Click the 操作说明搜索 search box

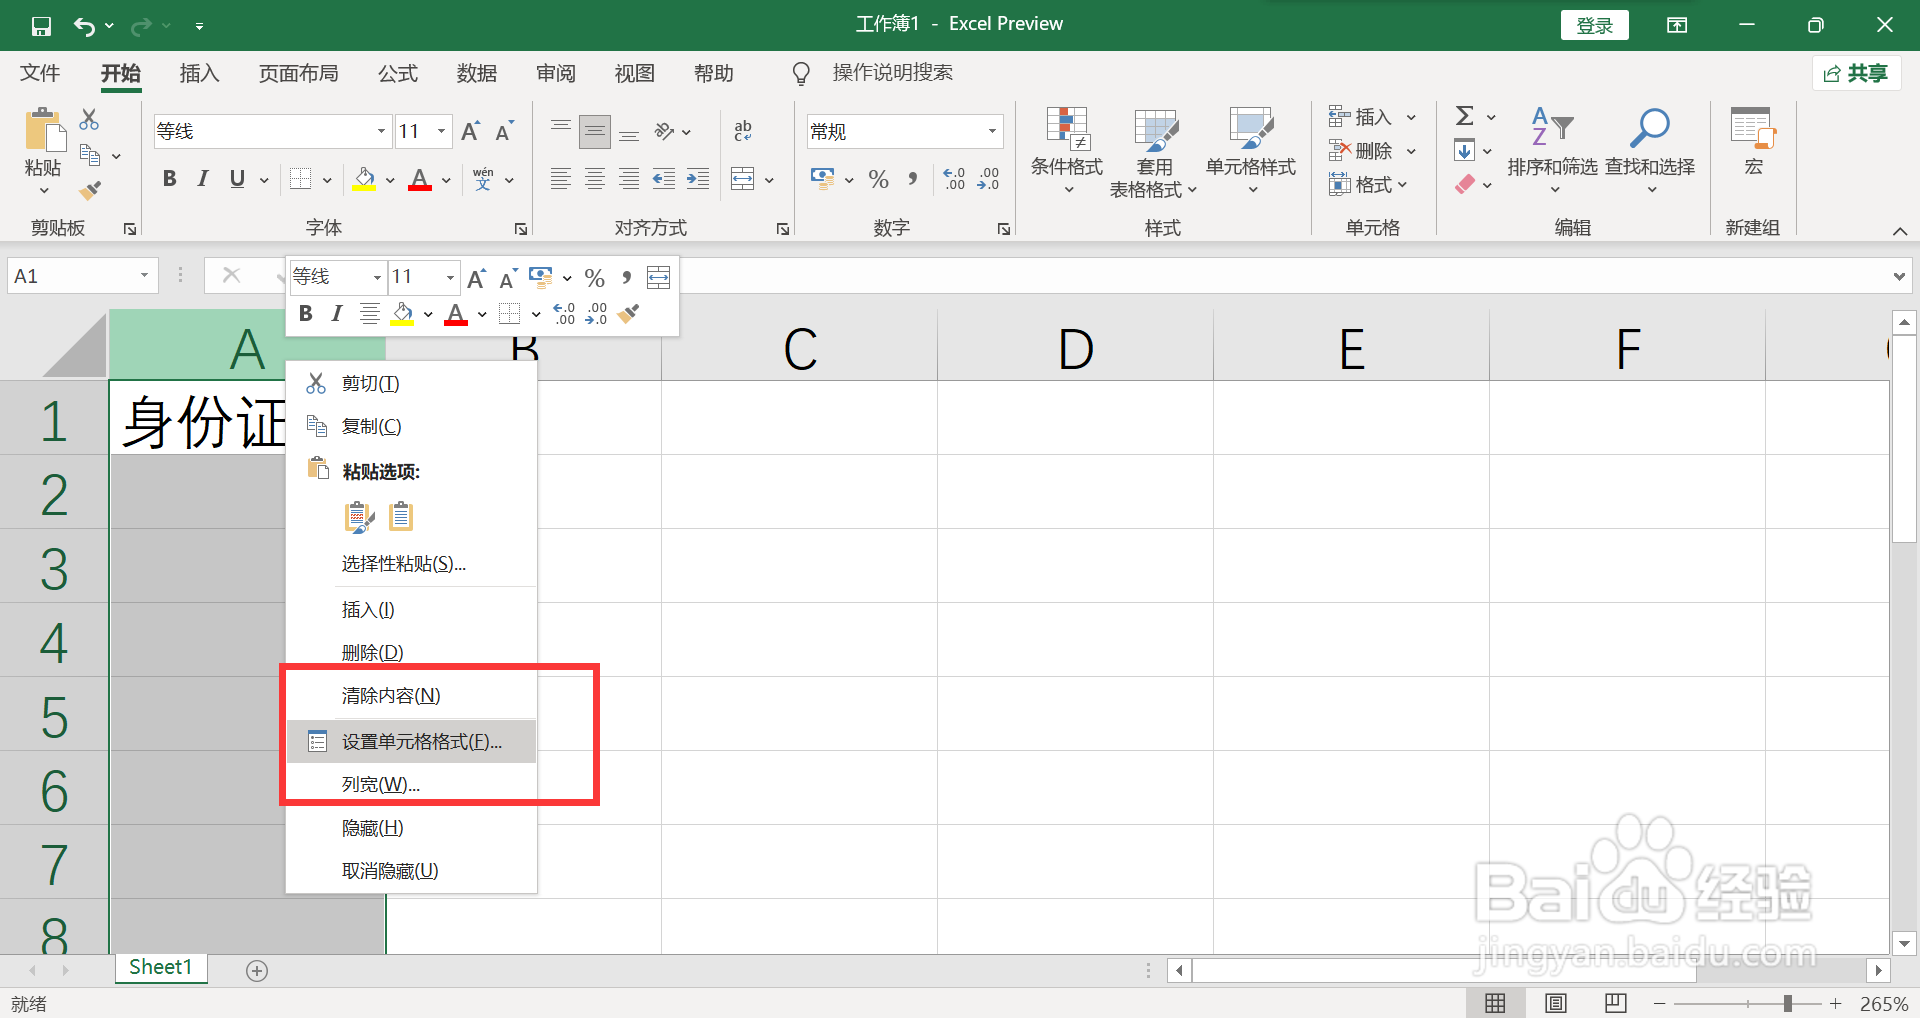(893, 73)
